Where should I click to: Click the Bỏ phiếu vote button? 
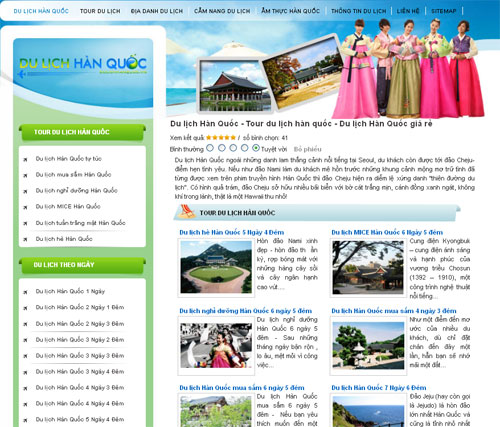(307, 149)
